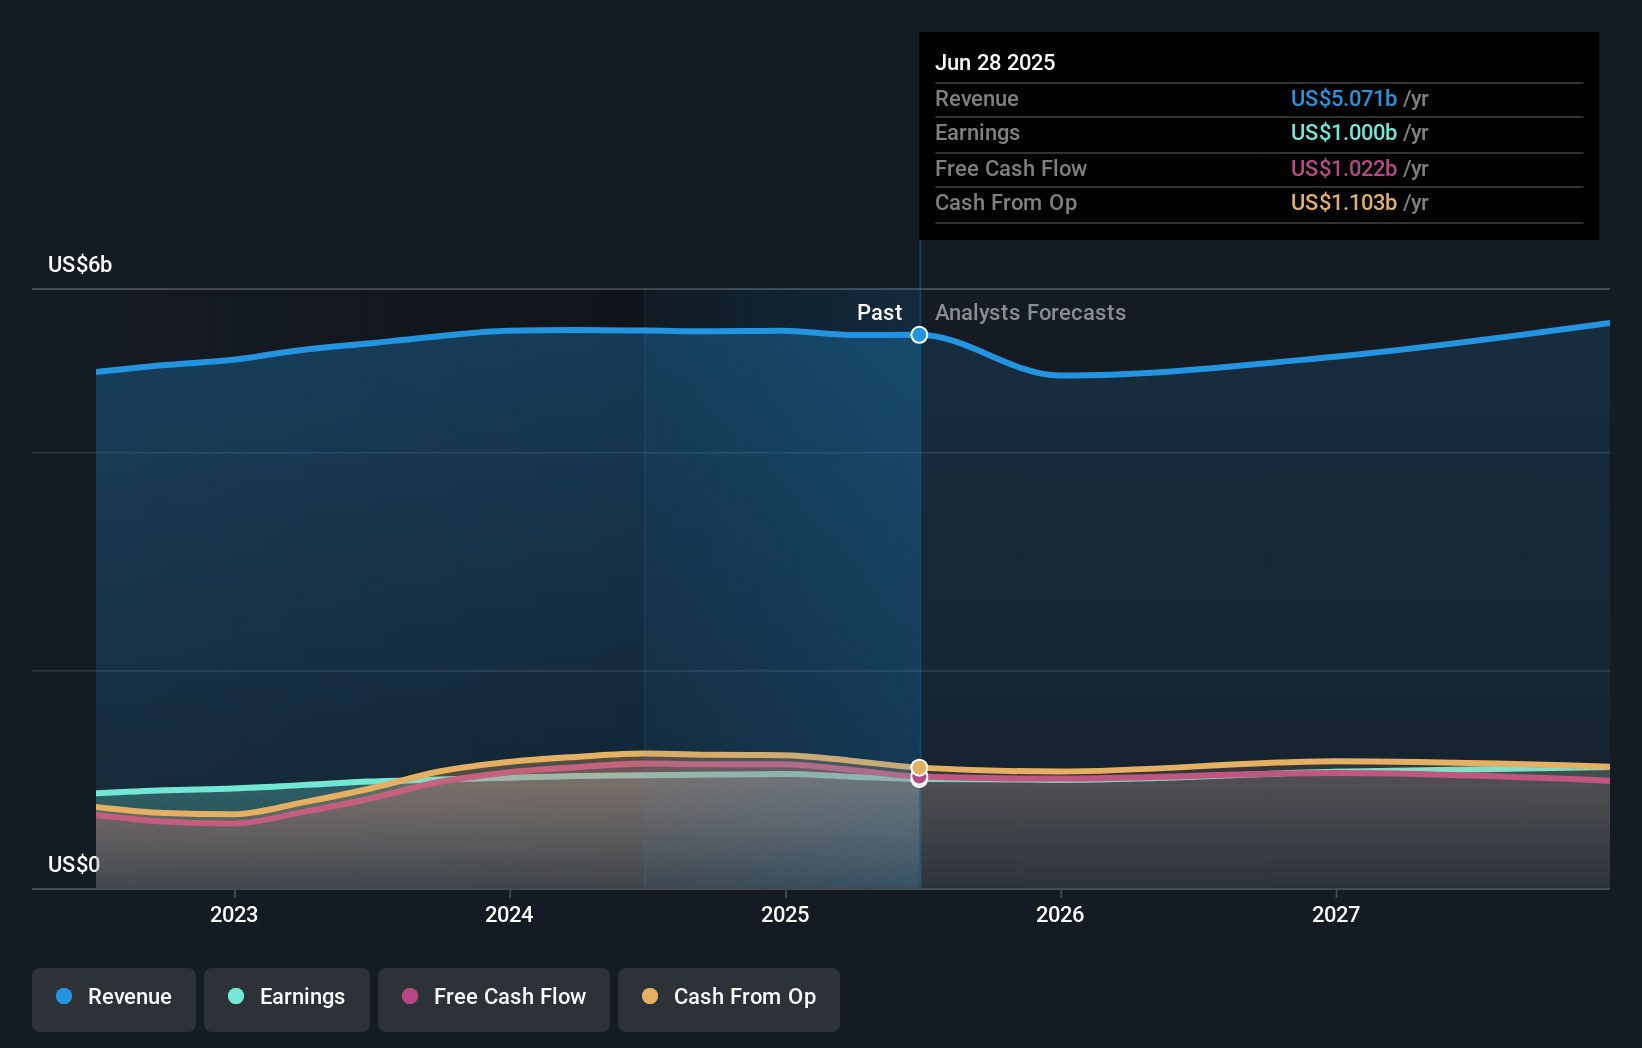Toggle the Revenue legend button
Viewport: 1642px width, 1048px height.
[114, 999]
